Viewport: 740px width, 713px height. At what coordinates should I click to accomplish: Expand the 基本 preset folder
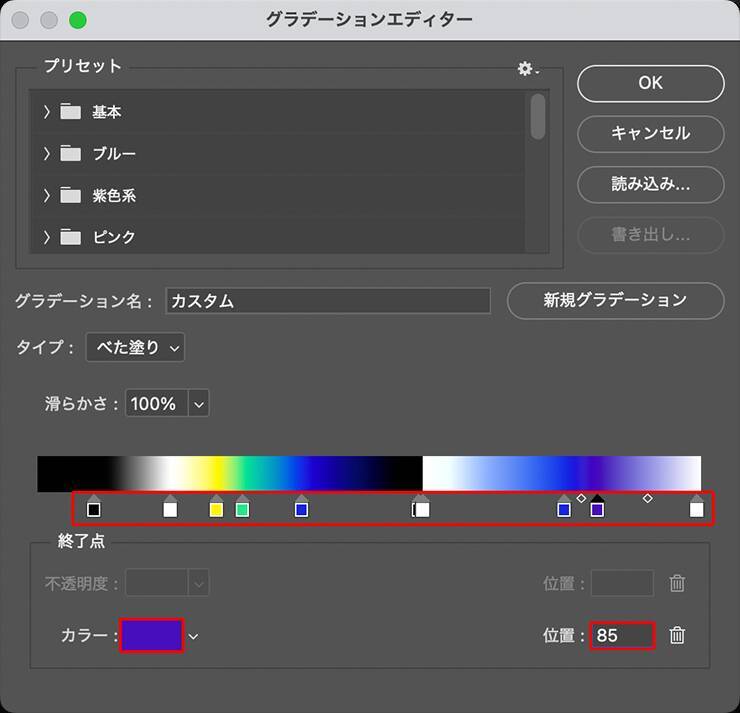click(46, 112)
